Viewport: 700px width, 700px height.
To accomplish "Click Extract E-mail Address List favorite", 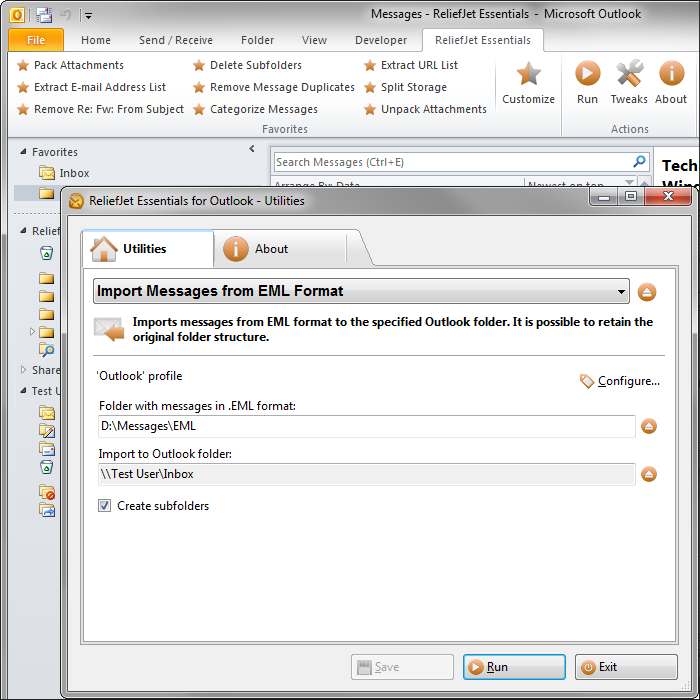I will (91, 87).
